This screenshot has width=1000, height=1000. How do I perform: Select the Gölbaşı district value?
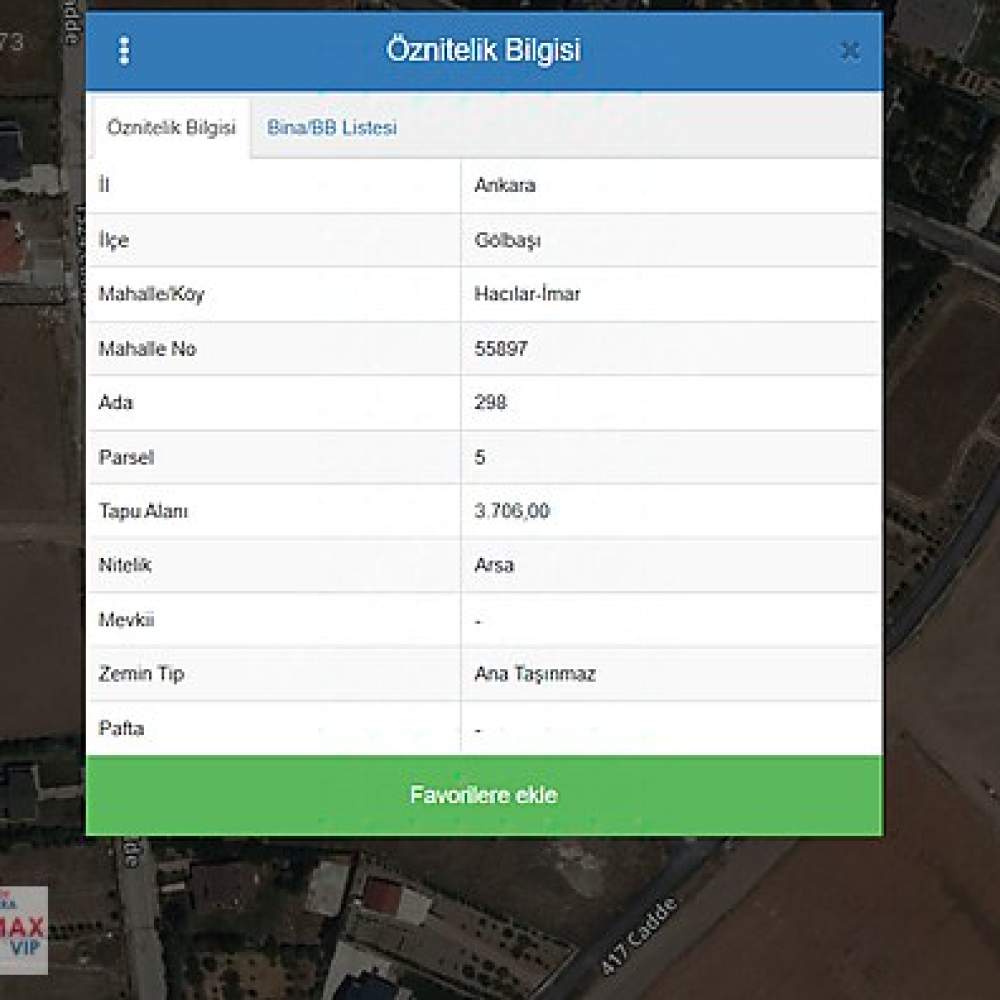507,240
